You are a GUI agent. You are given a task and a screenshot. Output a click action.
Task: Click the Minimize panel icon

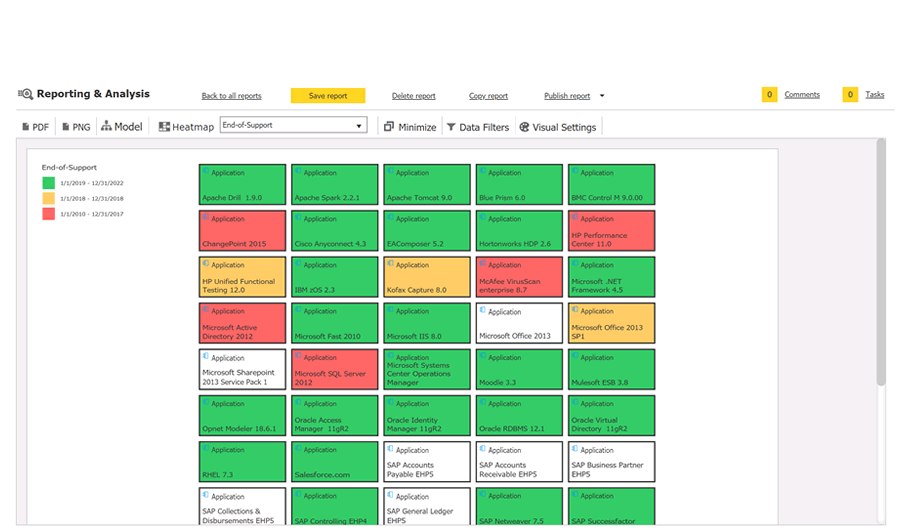coord(389,127)
